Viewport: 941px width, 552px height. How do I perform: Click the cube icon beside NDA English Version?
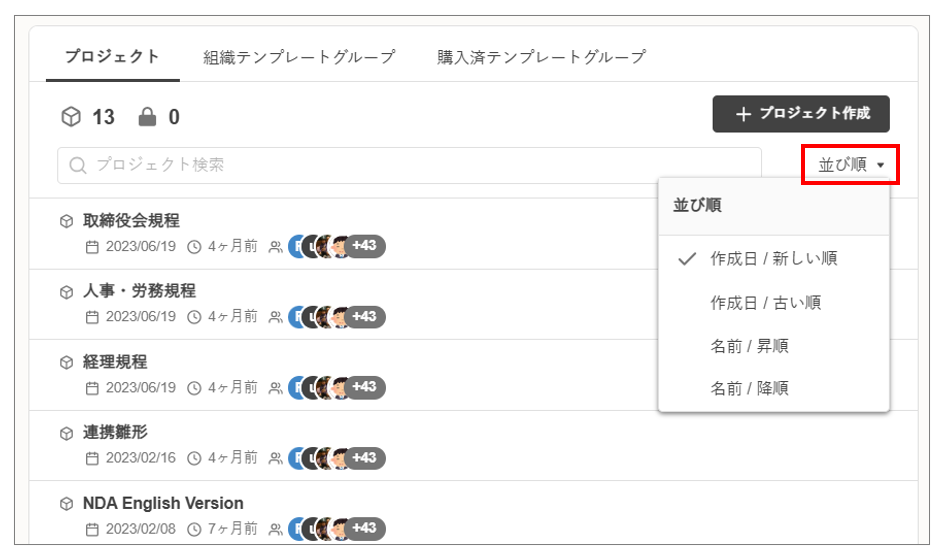coord(67,503)
